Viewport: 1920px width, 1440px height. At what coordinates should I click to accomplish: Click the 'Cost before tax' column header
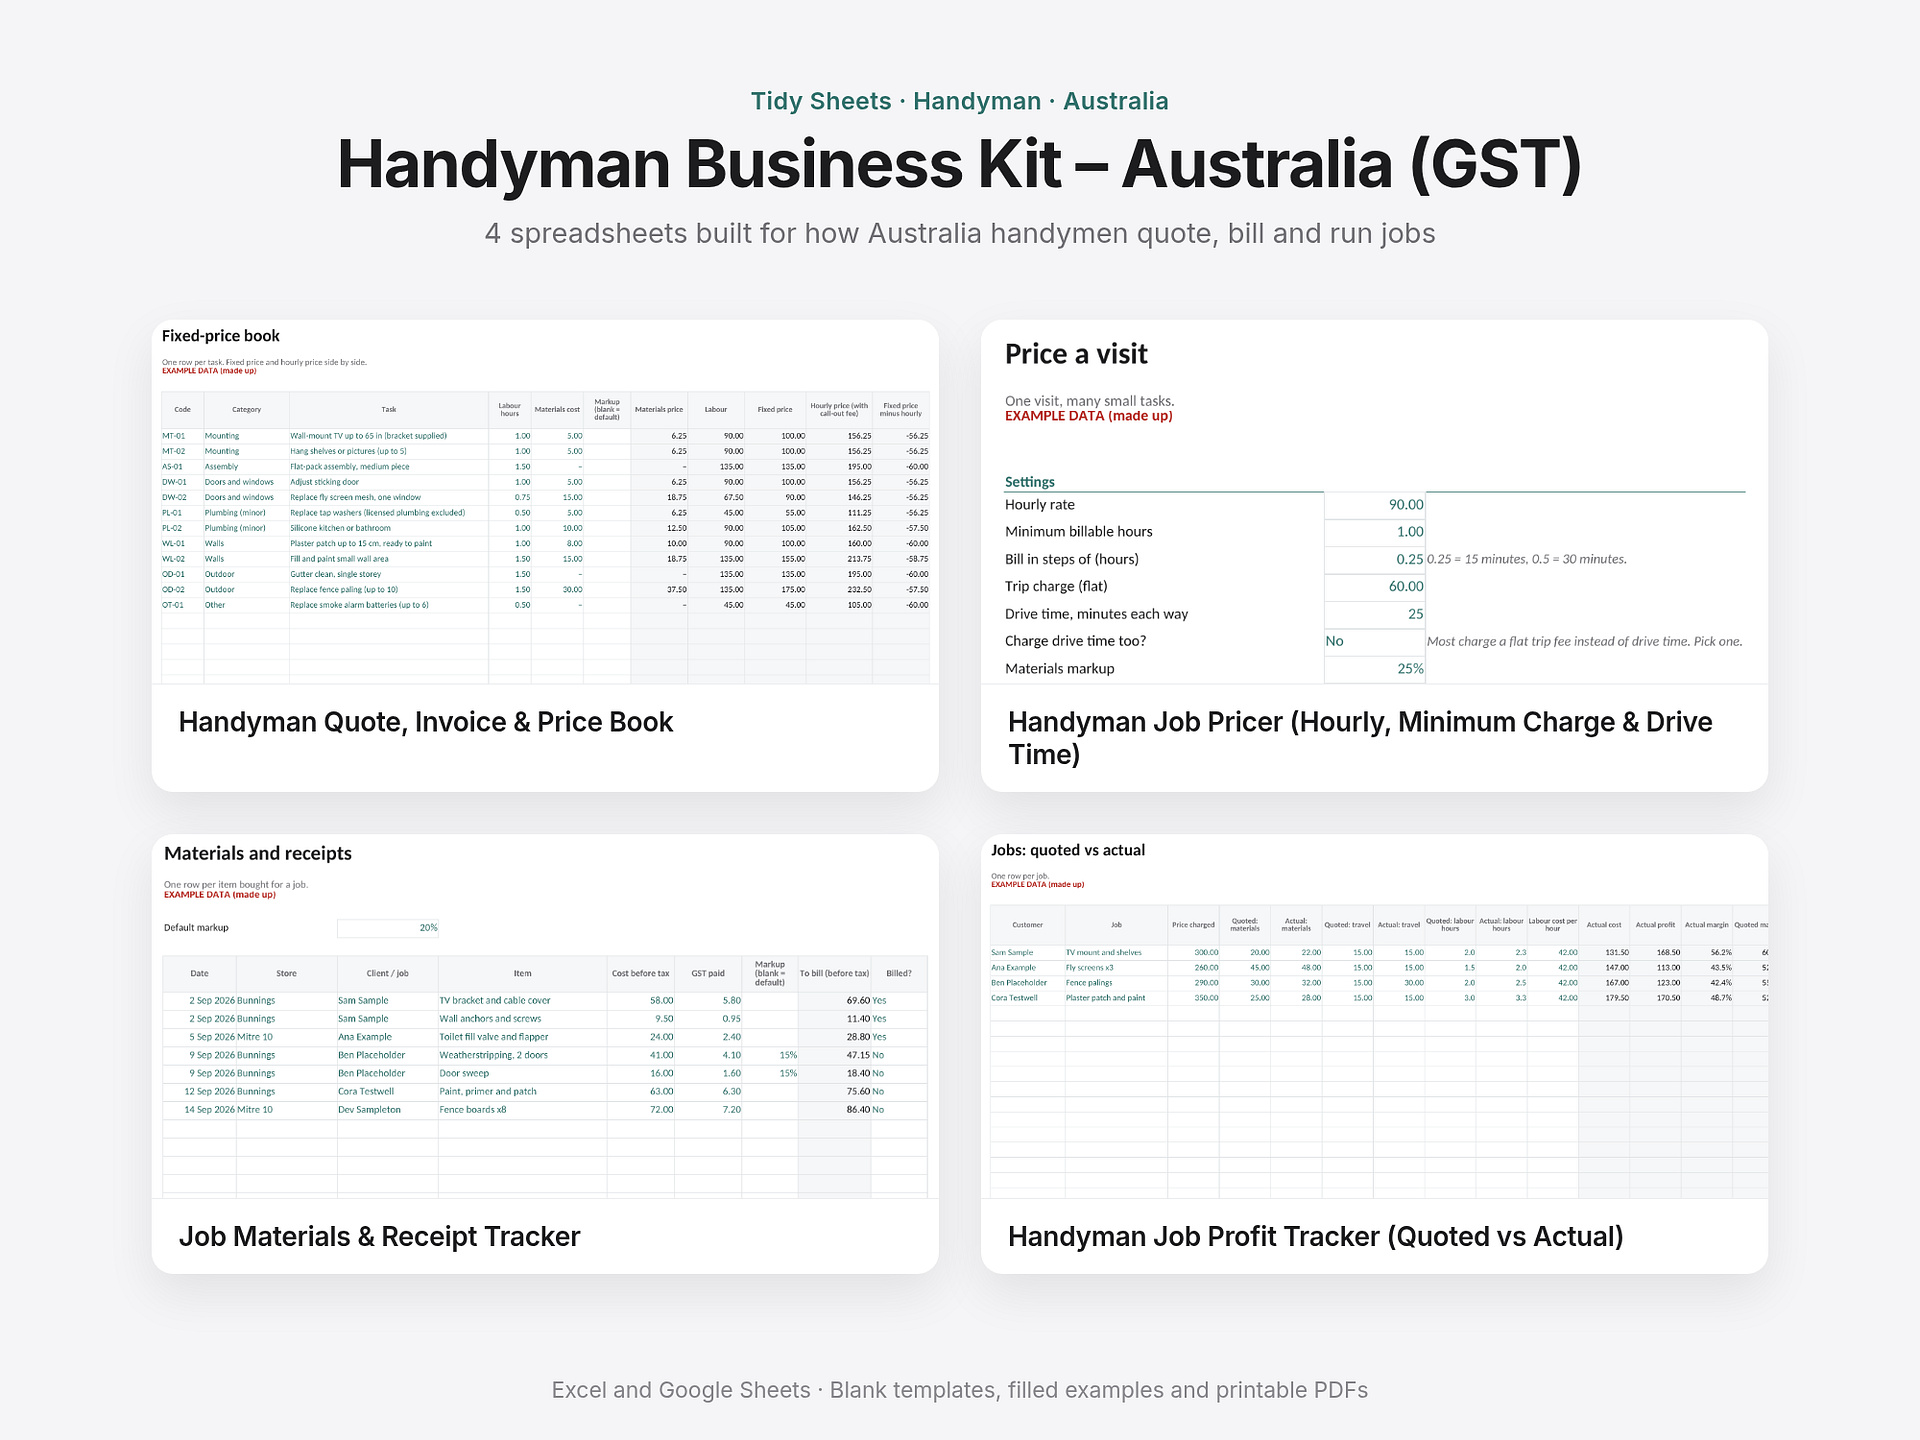coord(641,974)
